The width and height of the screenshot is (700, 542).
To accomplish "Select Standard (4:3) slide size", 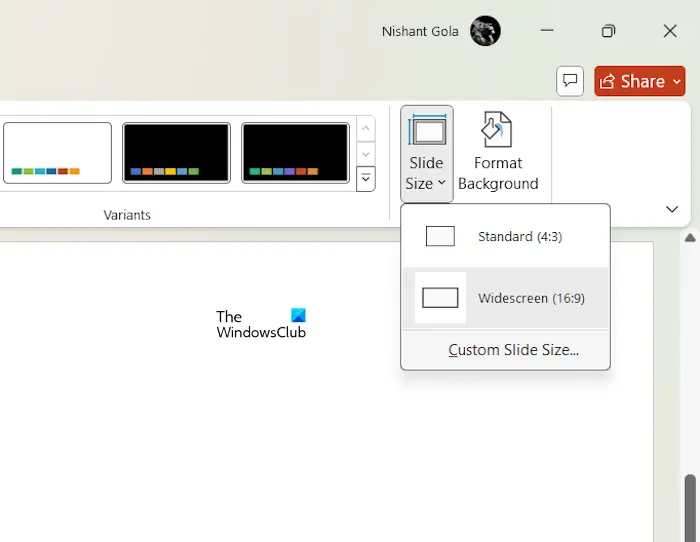I will pos(505,236).
